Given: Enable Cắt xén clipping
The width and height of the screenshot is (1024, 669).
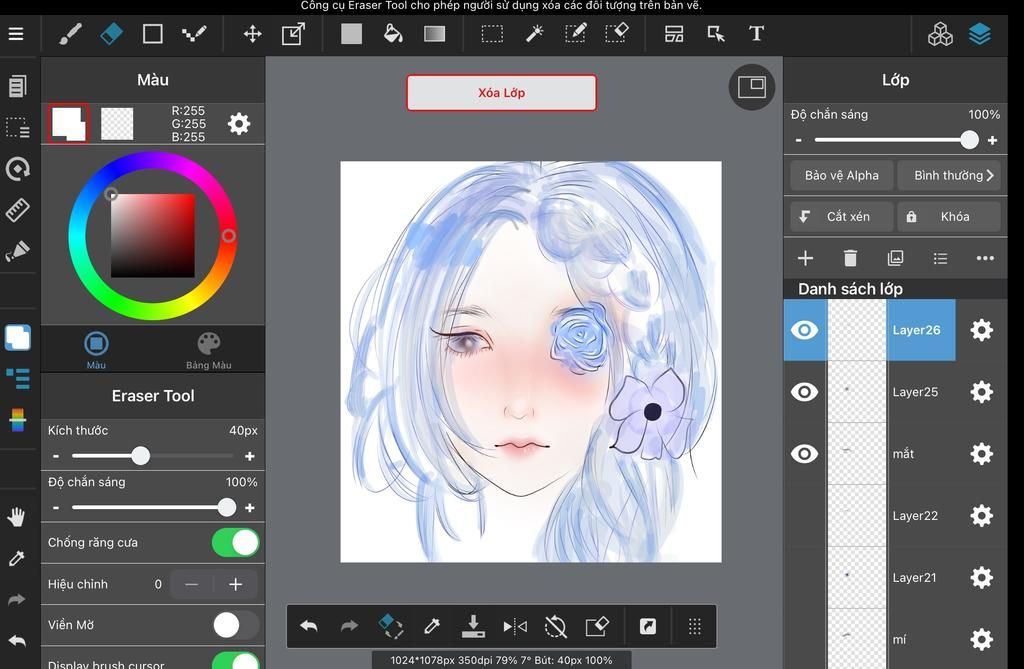Looking at the screenshot, I should tap(841, 216).
